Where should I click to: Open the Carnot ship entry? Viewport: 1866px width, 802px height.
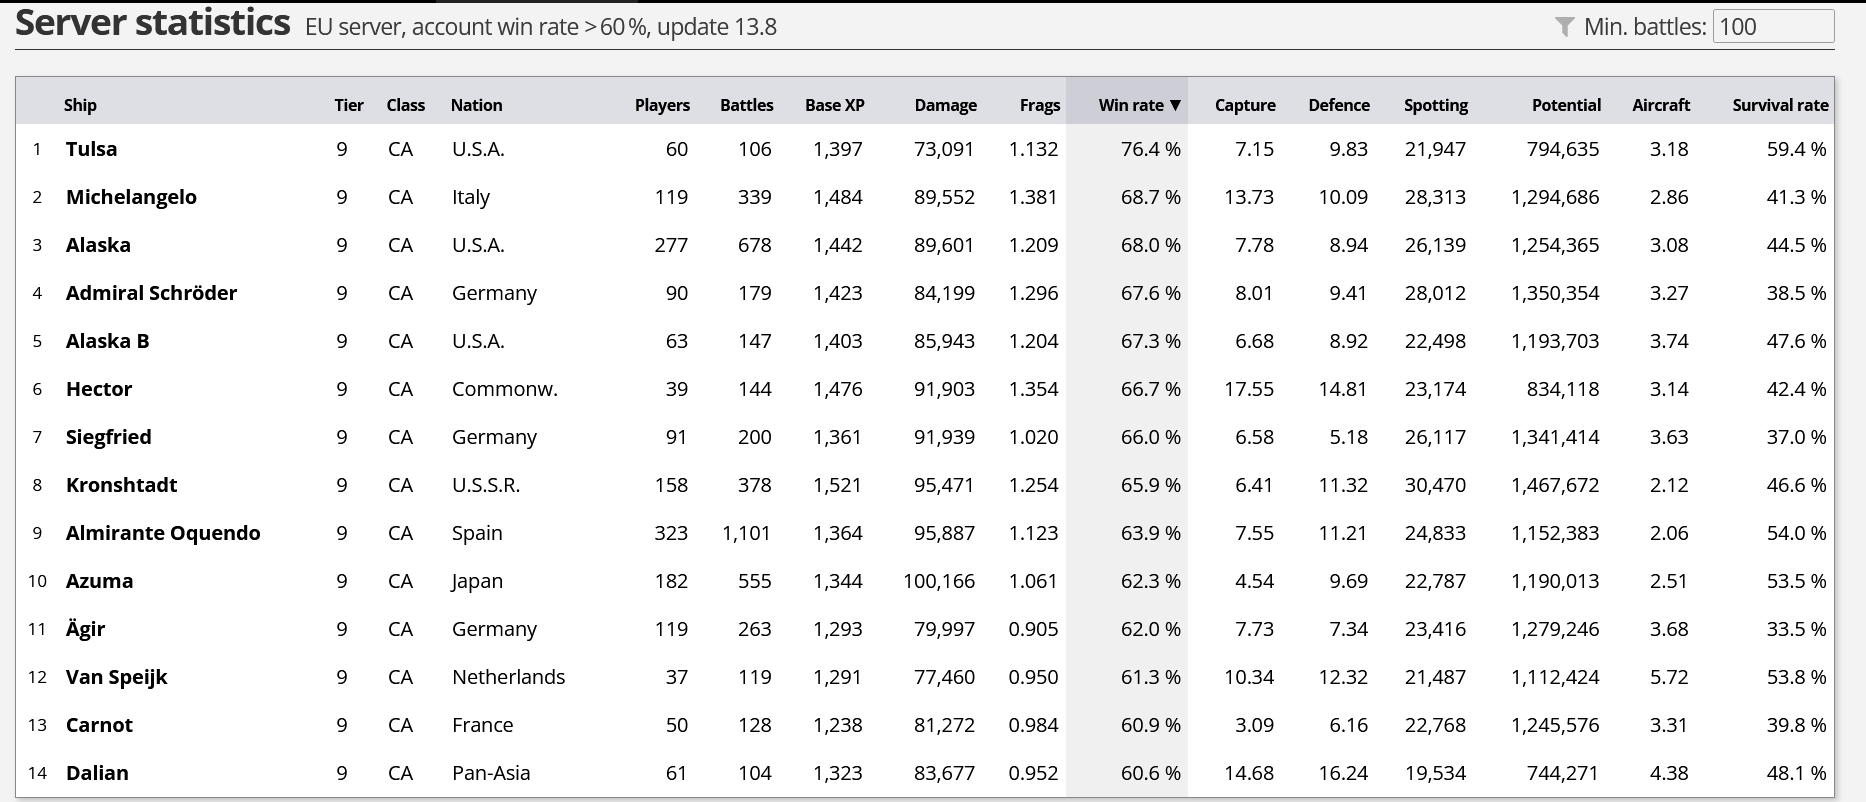click(99, 725)
